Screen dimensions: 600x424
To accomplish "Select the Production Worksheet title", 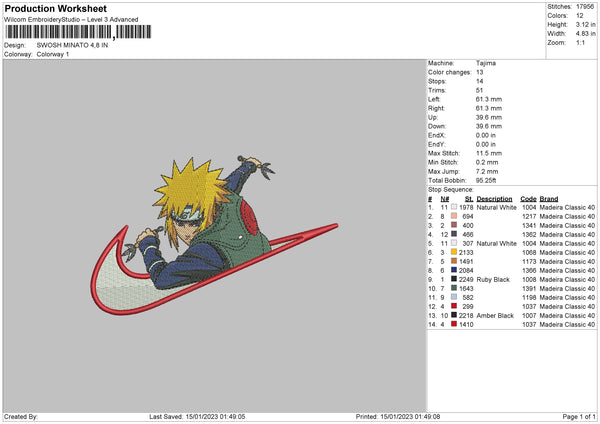I will click(55, 8).
